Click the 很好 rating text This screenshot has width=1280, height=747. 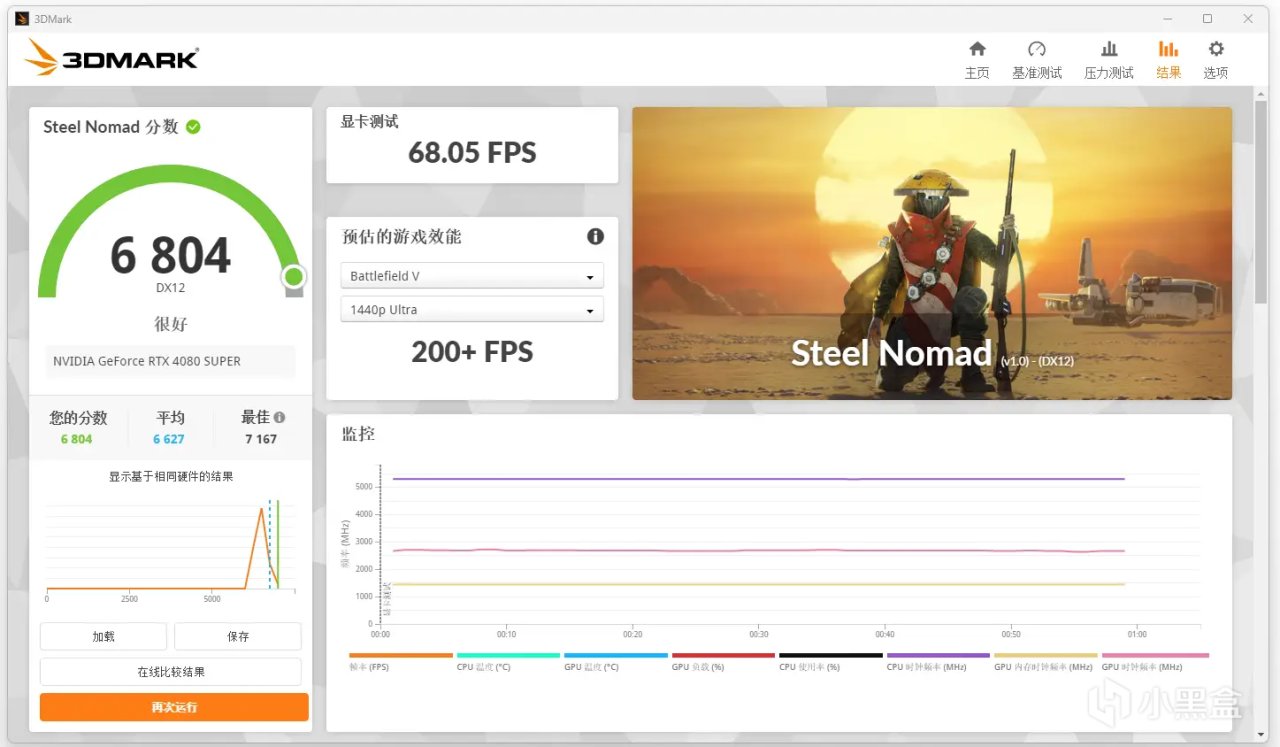(x=171, y=324)
